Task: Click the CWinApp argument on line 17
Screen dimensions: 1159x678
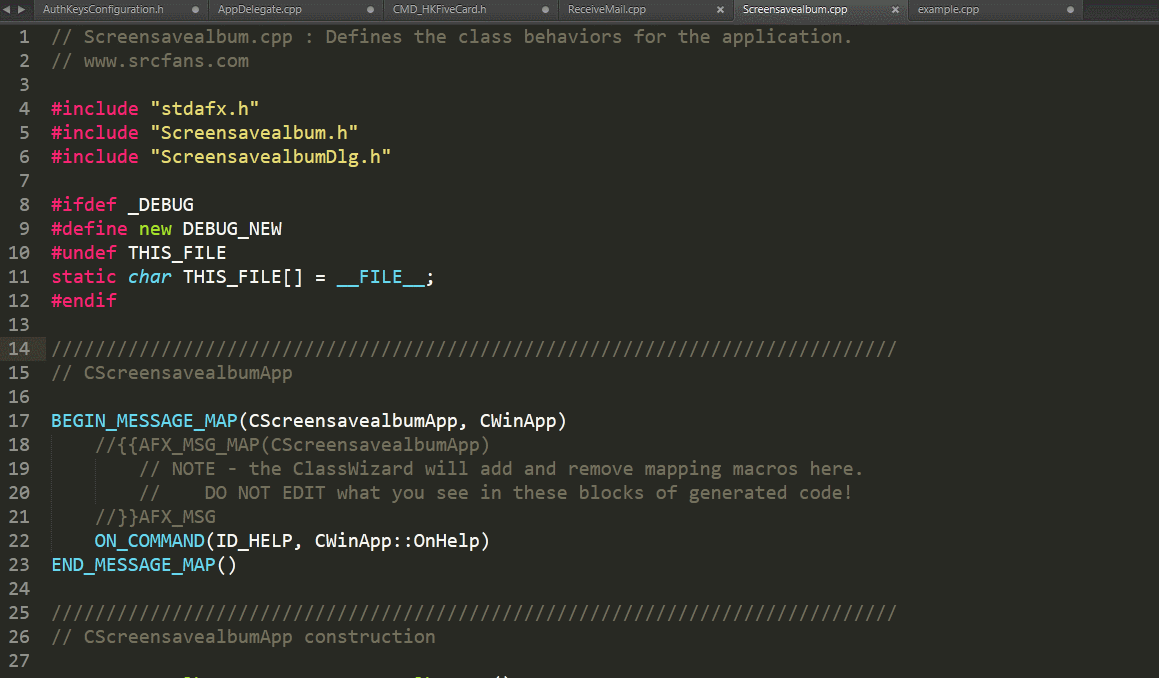Action: 517,421
